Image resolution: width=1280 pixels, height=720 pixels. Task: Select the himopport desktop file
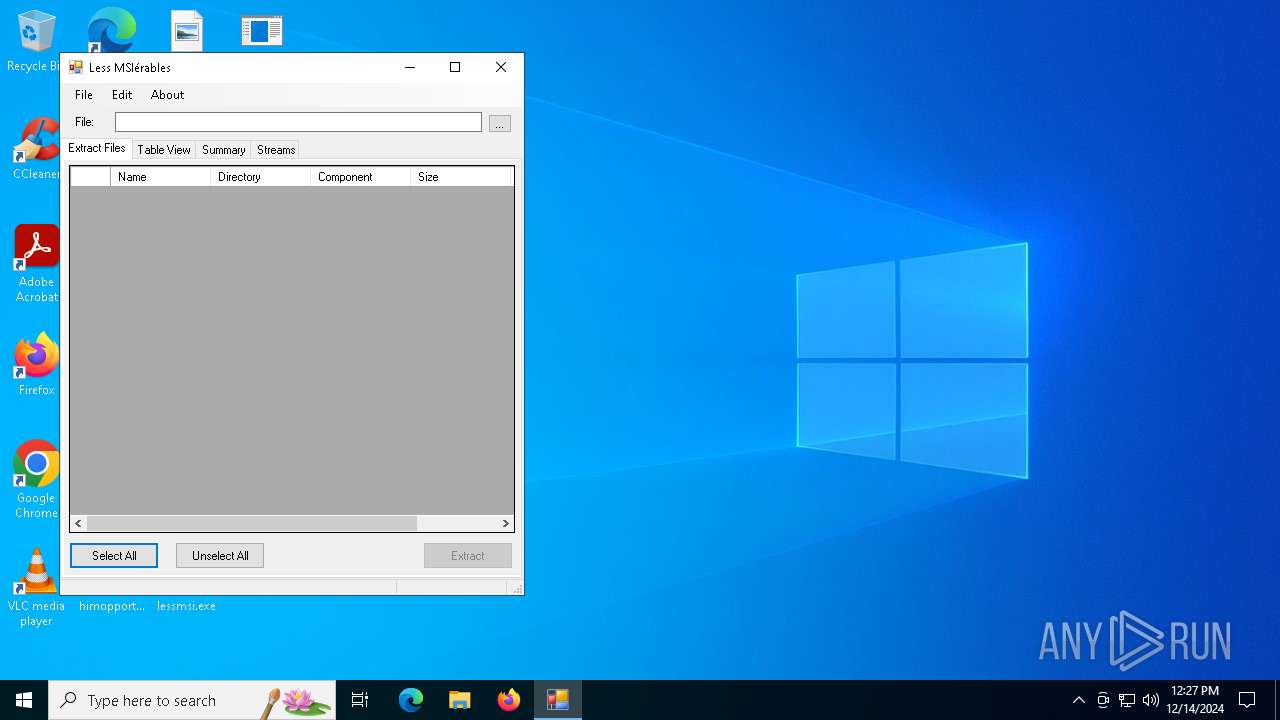112,605
